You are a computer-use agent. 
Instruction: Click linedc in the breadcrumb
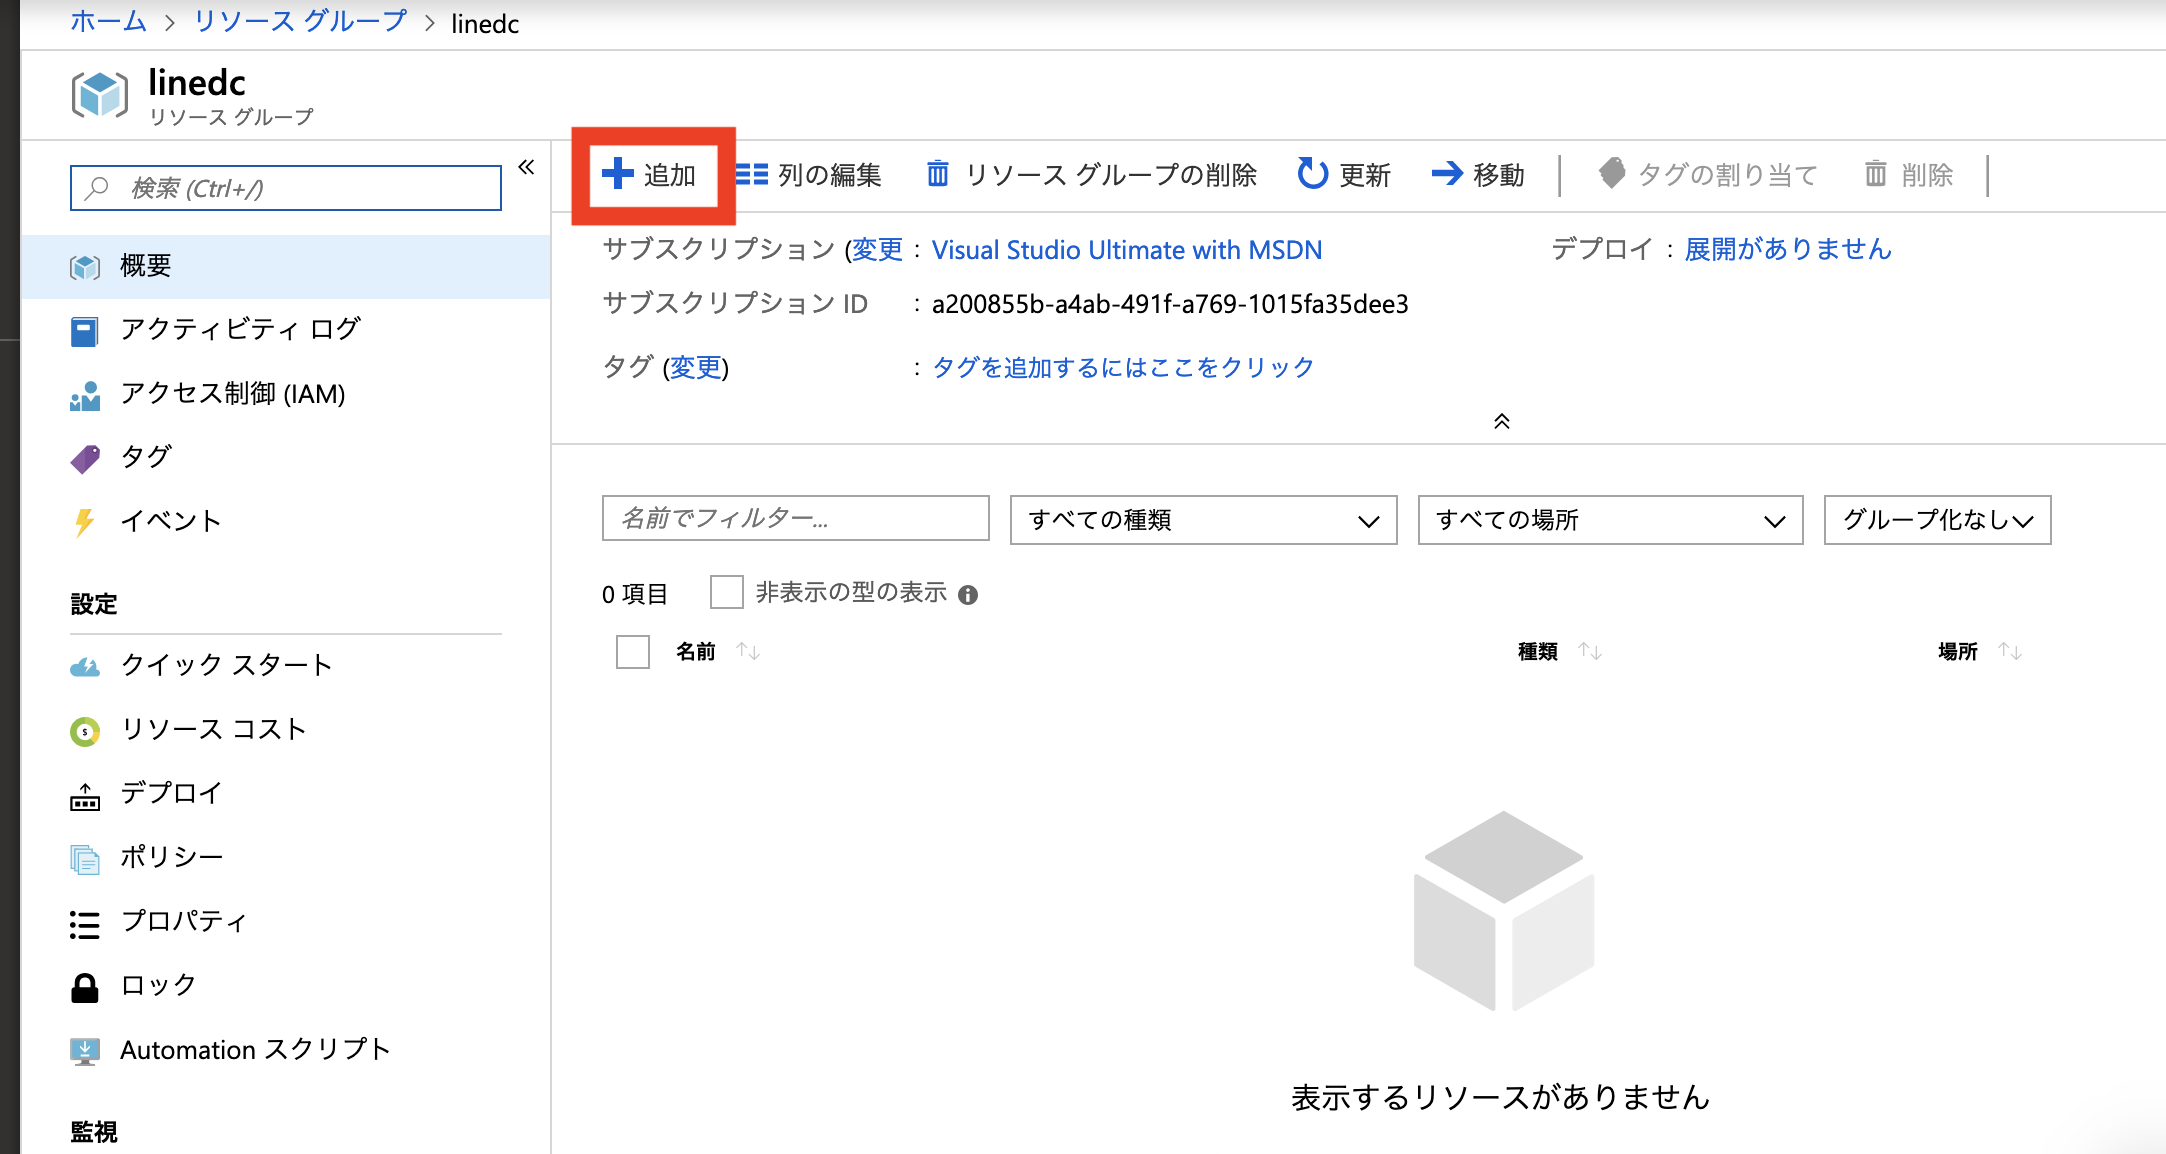485,24
